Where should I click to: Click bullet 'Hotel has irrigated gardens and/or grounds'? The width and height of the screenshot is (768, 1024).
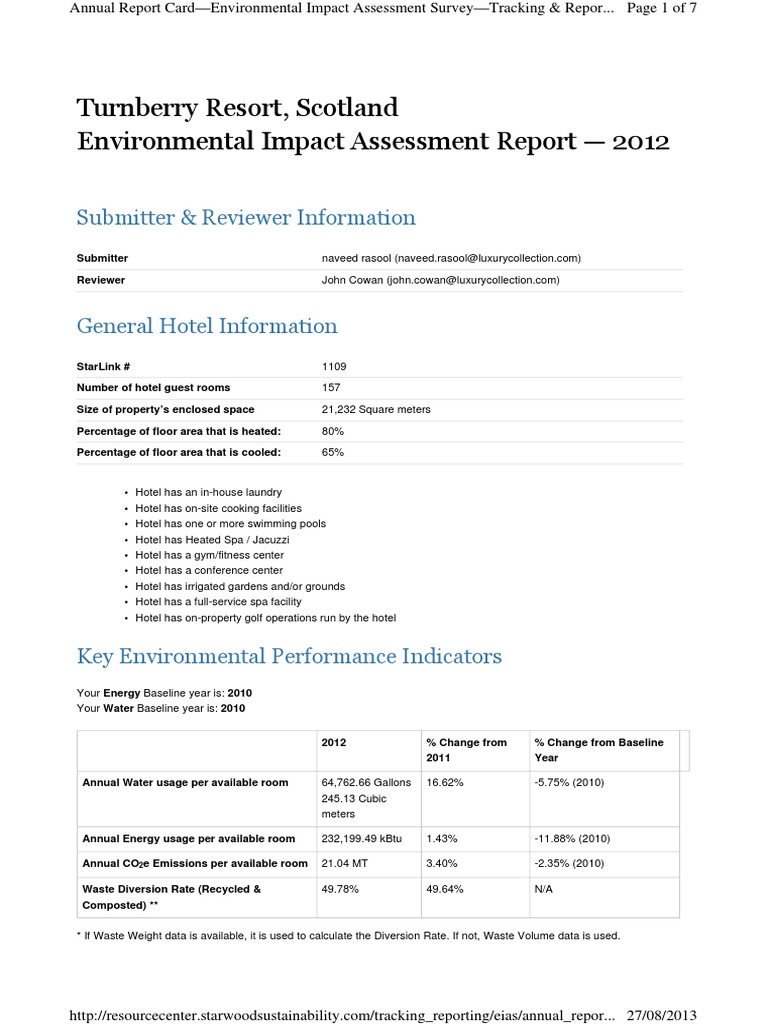pos(240,586)
